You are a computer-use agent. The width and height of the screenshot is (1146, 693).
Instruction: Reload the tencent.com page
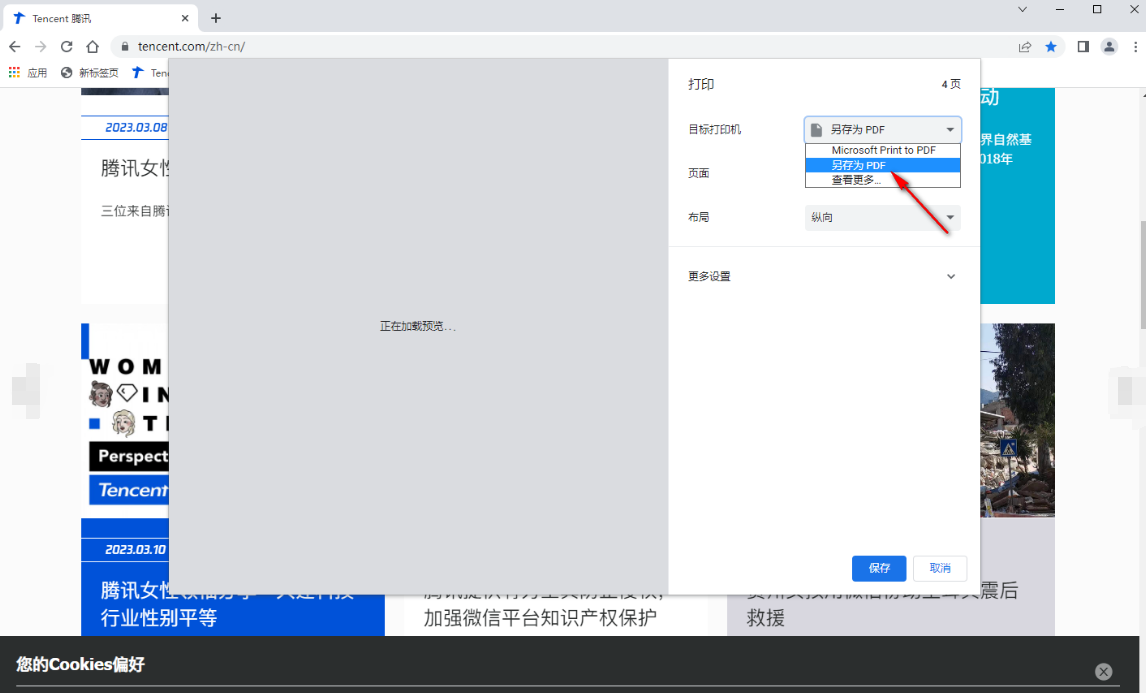66,46
